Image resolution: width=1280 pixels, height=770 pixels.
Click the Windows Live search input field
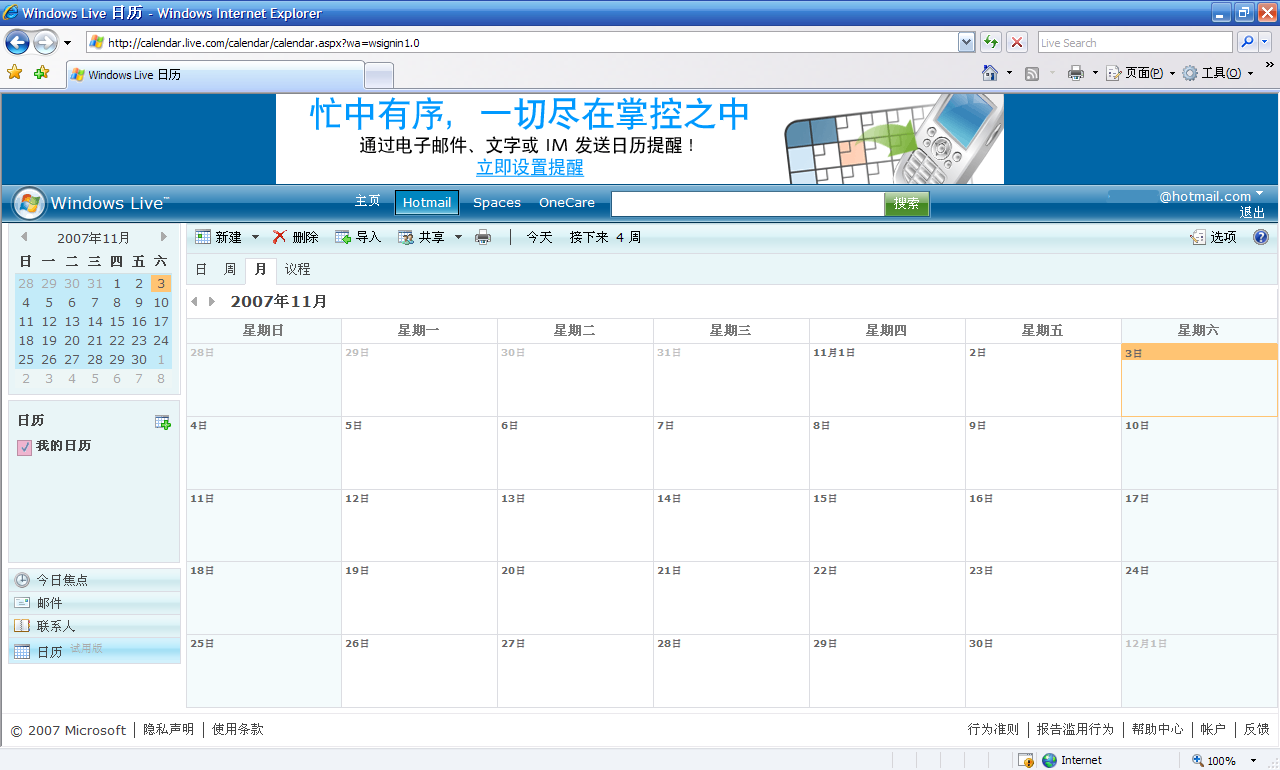tap(747, 204)
